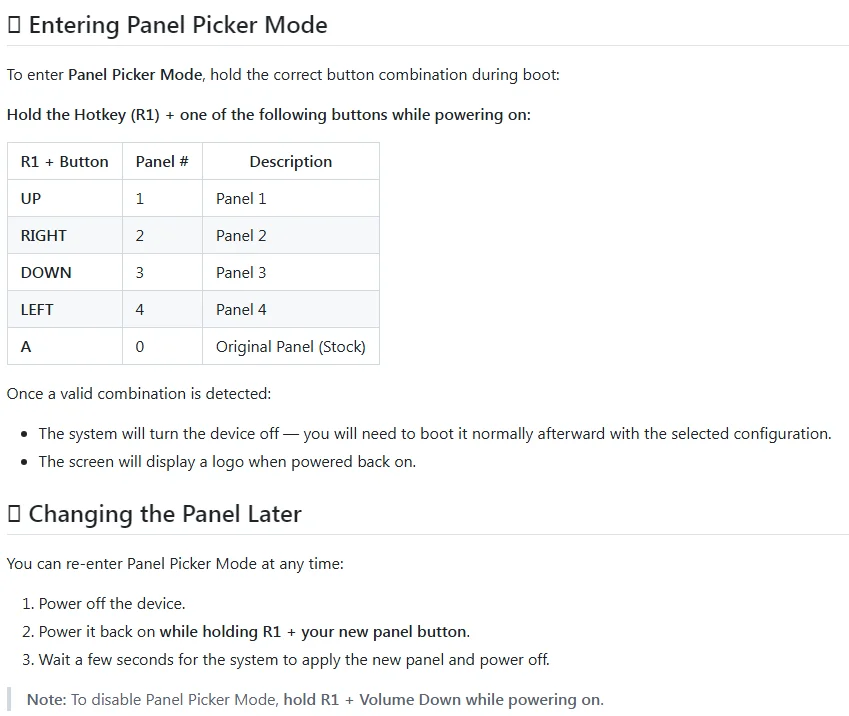Click the DOWN row button cell
Image resolution: width=849 pixels, height=716 pixels.
65,272
